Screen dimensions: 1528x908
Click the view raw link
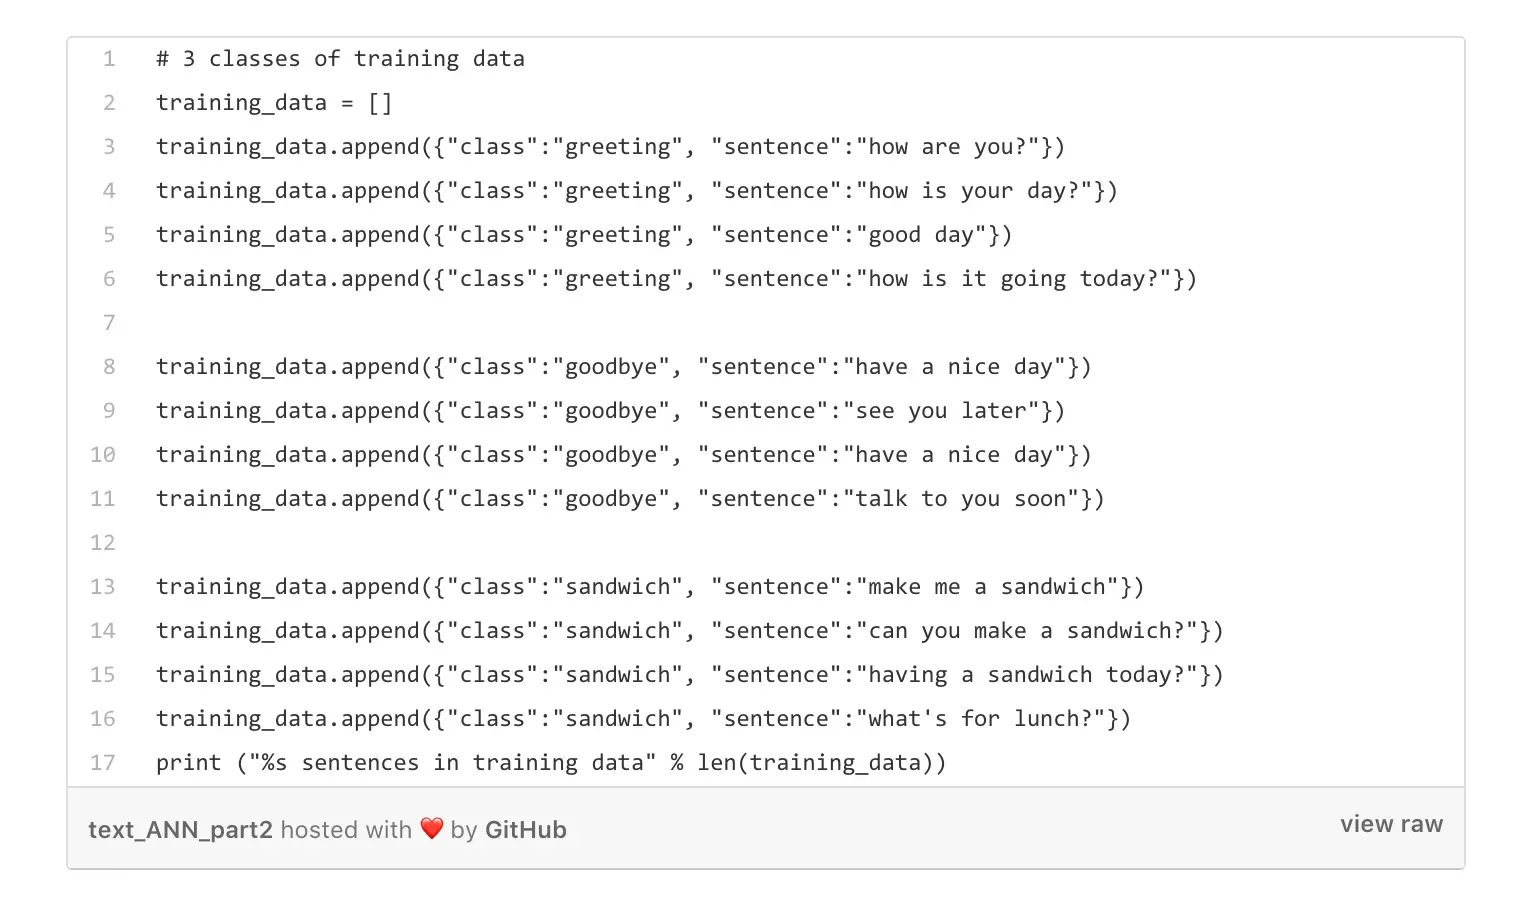[1391, 824]
